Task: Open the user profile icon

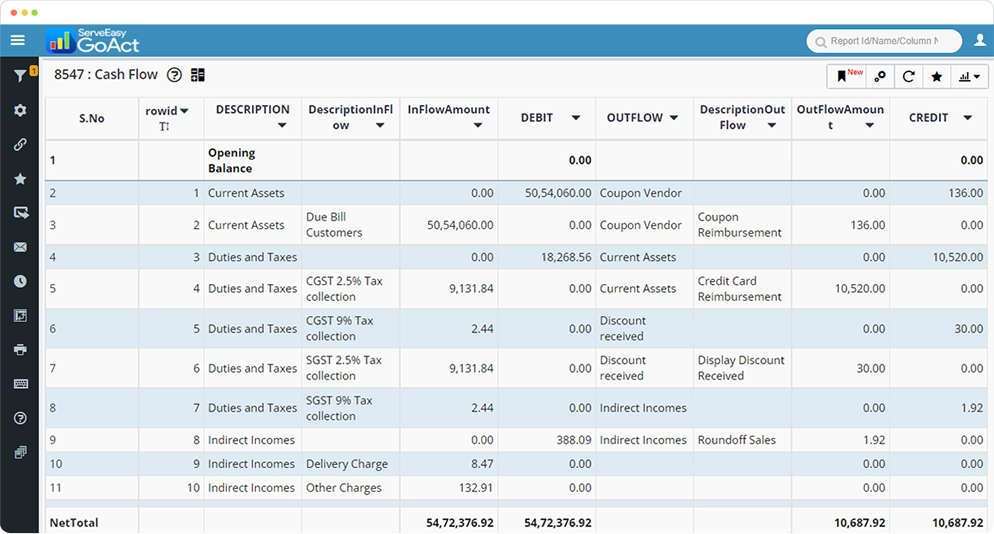Action: 979,40
